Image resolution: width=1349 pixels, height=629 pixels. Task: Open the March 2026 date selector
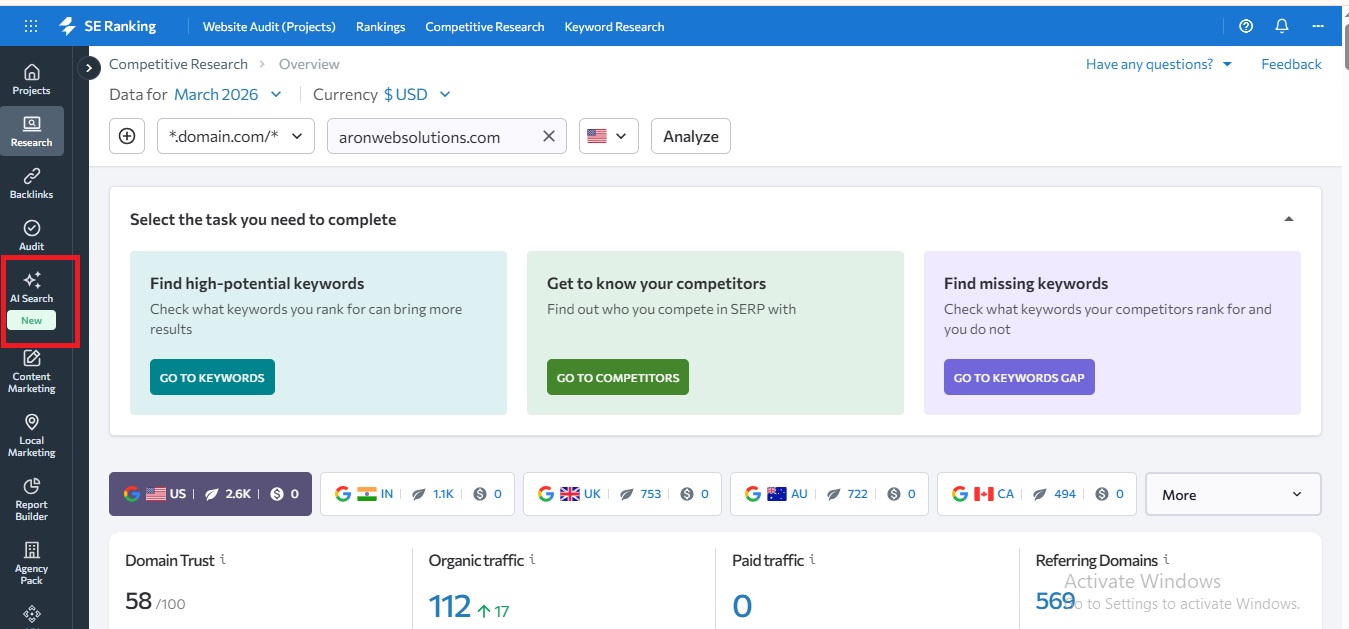[227, 93]
